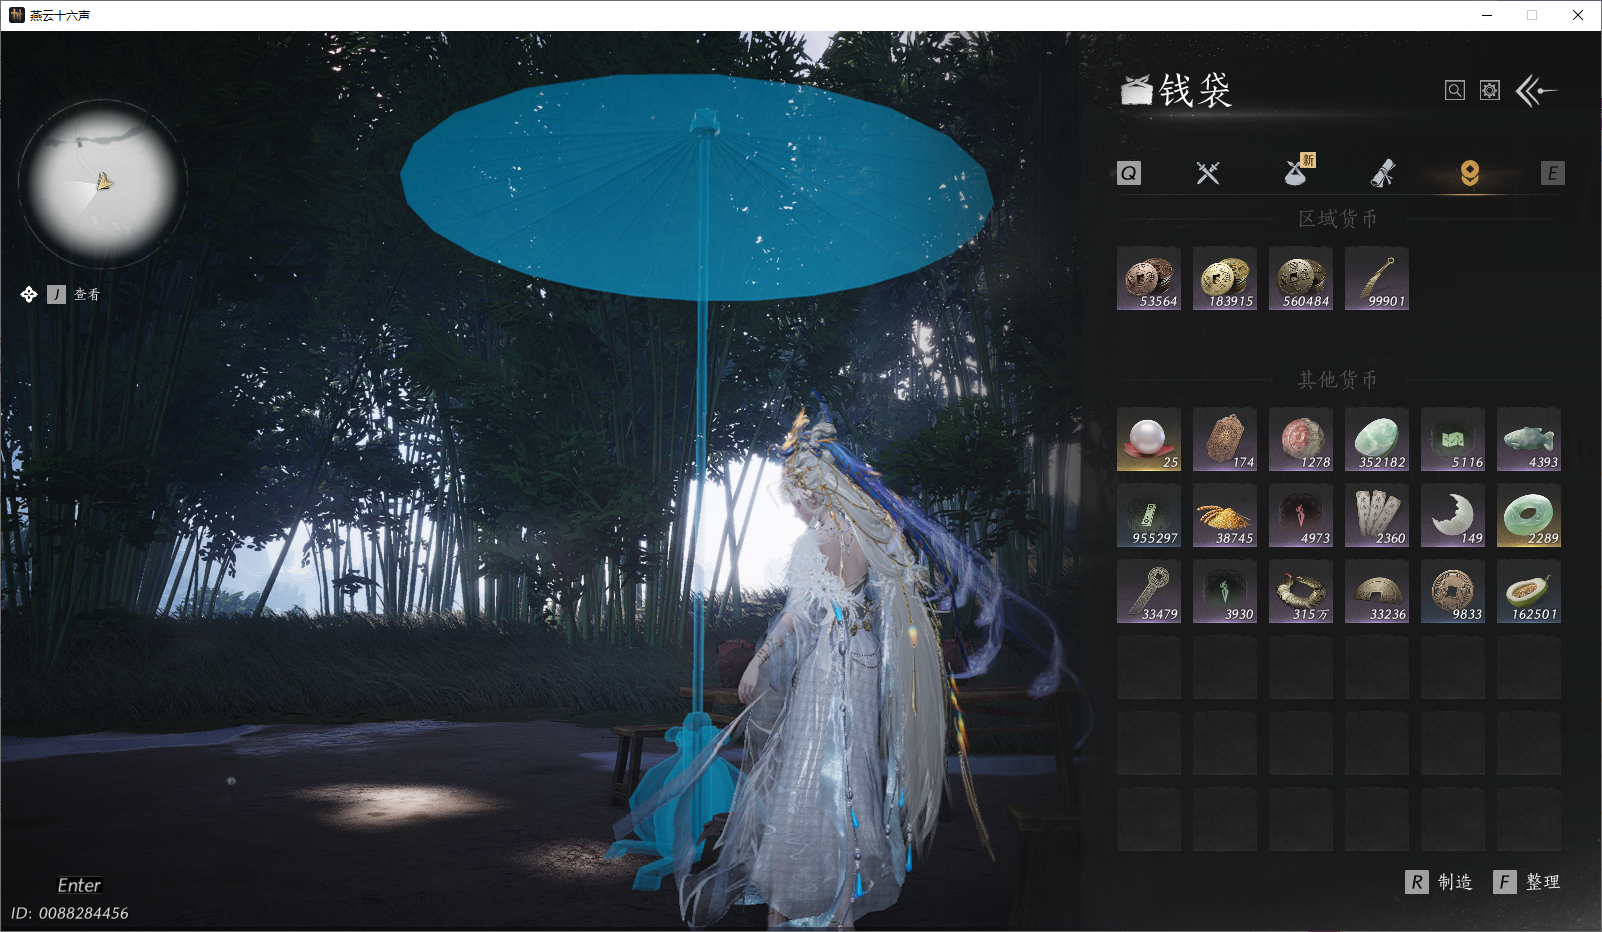1602x932 pixels.
Task: Select the jade ring showing 2289
Action: coord(1529,516)
